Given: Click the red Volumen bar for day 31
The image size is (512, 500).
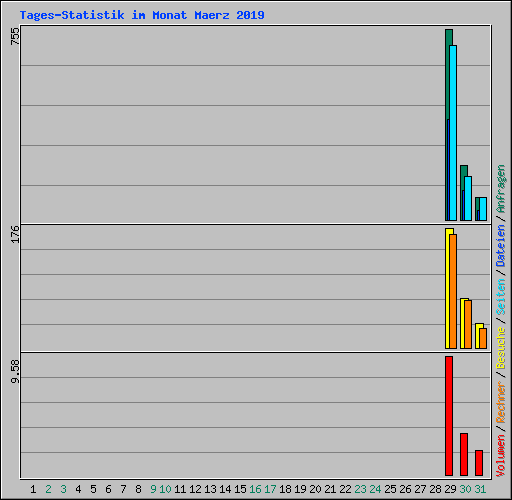Looking at the screenshot, I should [x=479, y=463].
